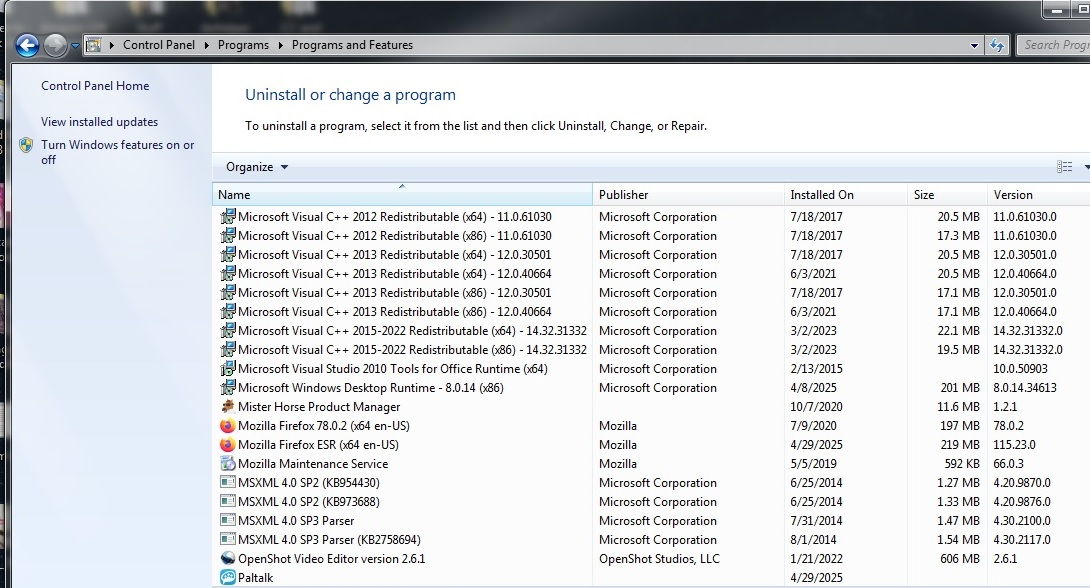Open the Organize dropdown menu

[x=257, y=167]
